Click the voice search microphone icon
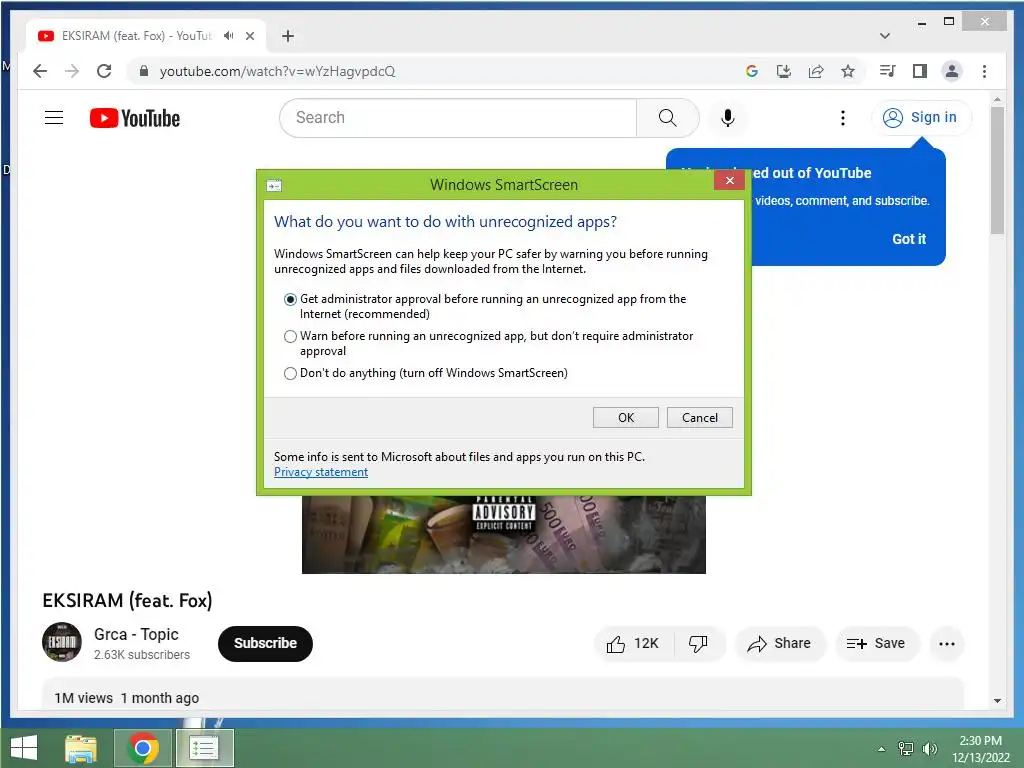Viewport: 1024px width, 768px height. [x=728, y=118]
